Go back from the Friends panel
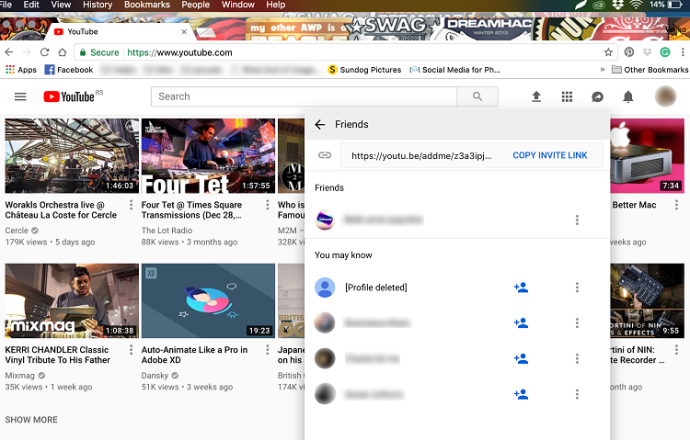The width and height of the screenshot is (690, 440). pos(320,125)
